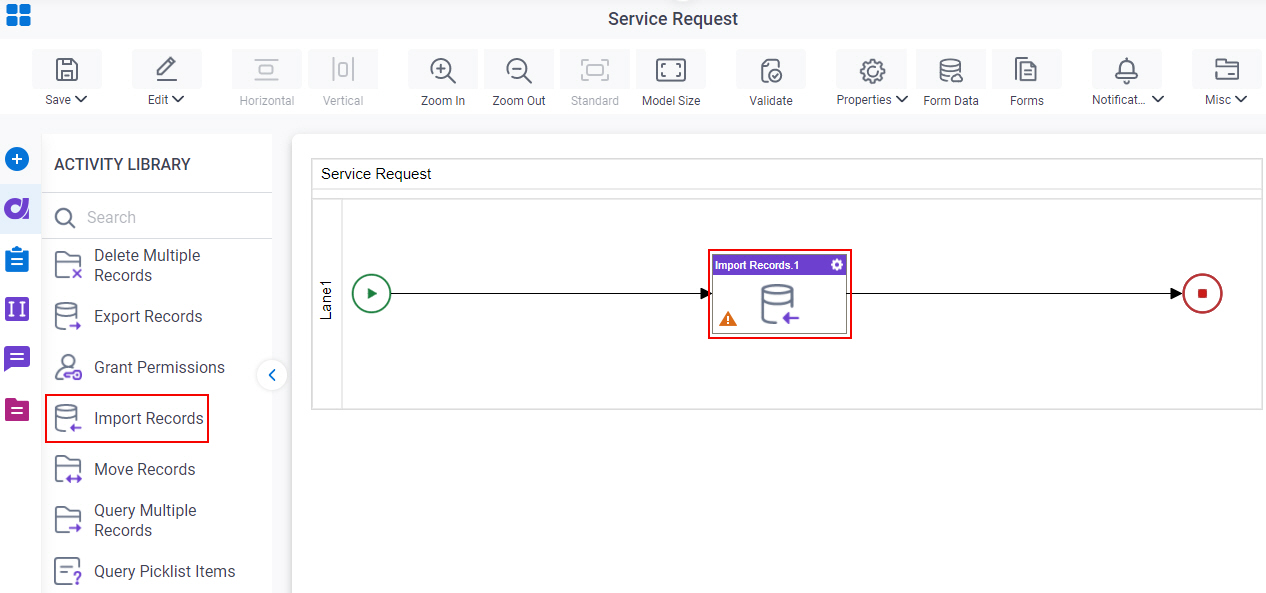This screenshot has height=593, width=1266.
Task: Click the Service Request page title
Action: (x=673, y=19)
